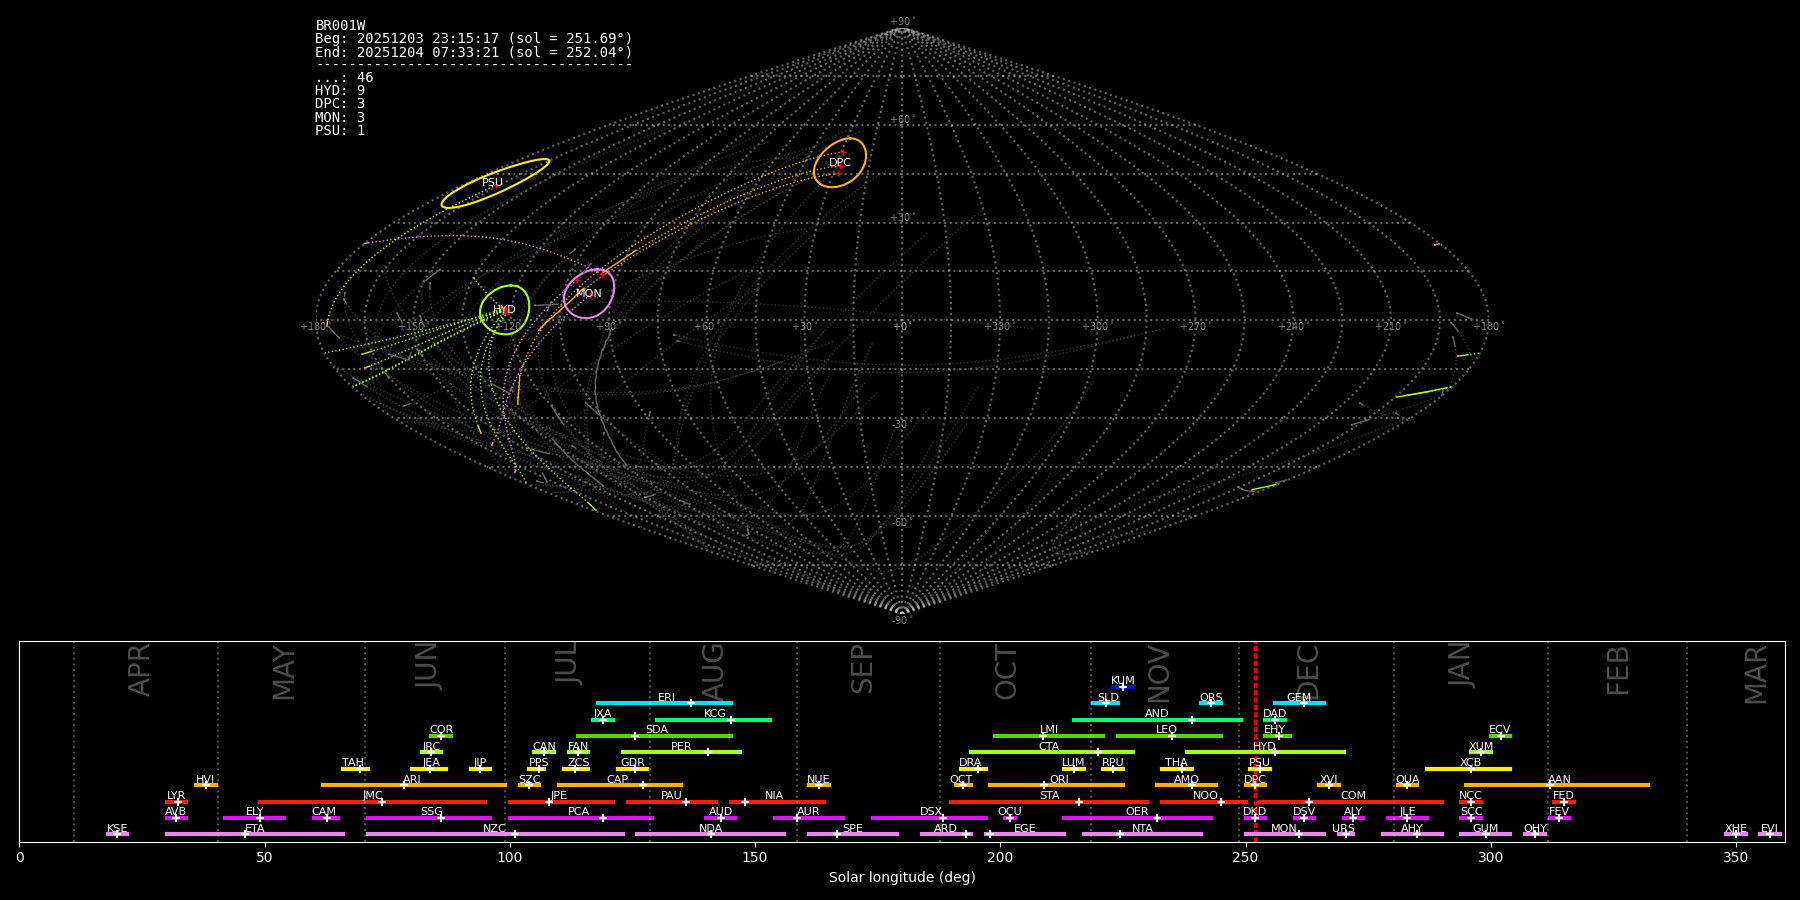Image resolution: width=1800 pixels, height=900 pixels.
Task: Click the station code BR001W header text
Action: click(x=340, y=26)
